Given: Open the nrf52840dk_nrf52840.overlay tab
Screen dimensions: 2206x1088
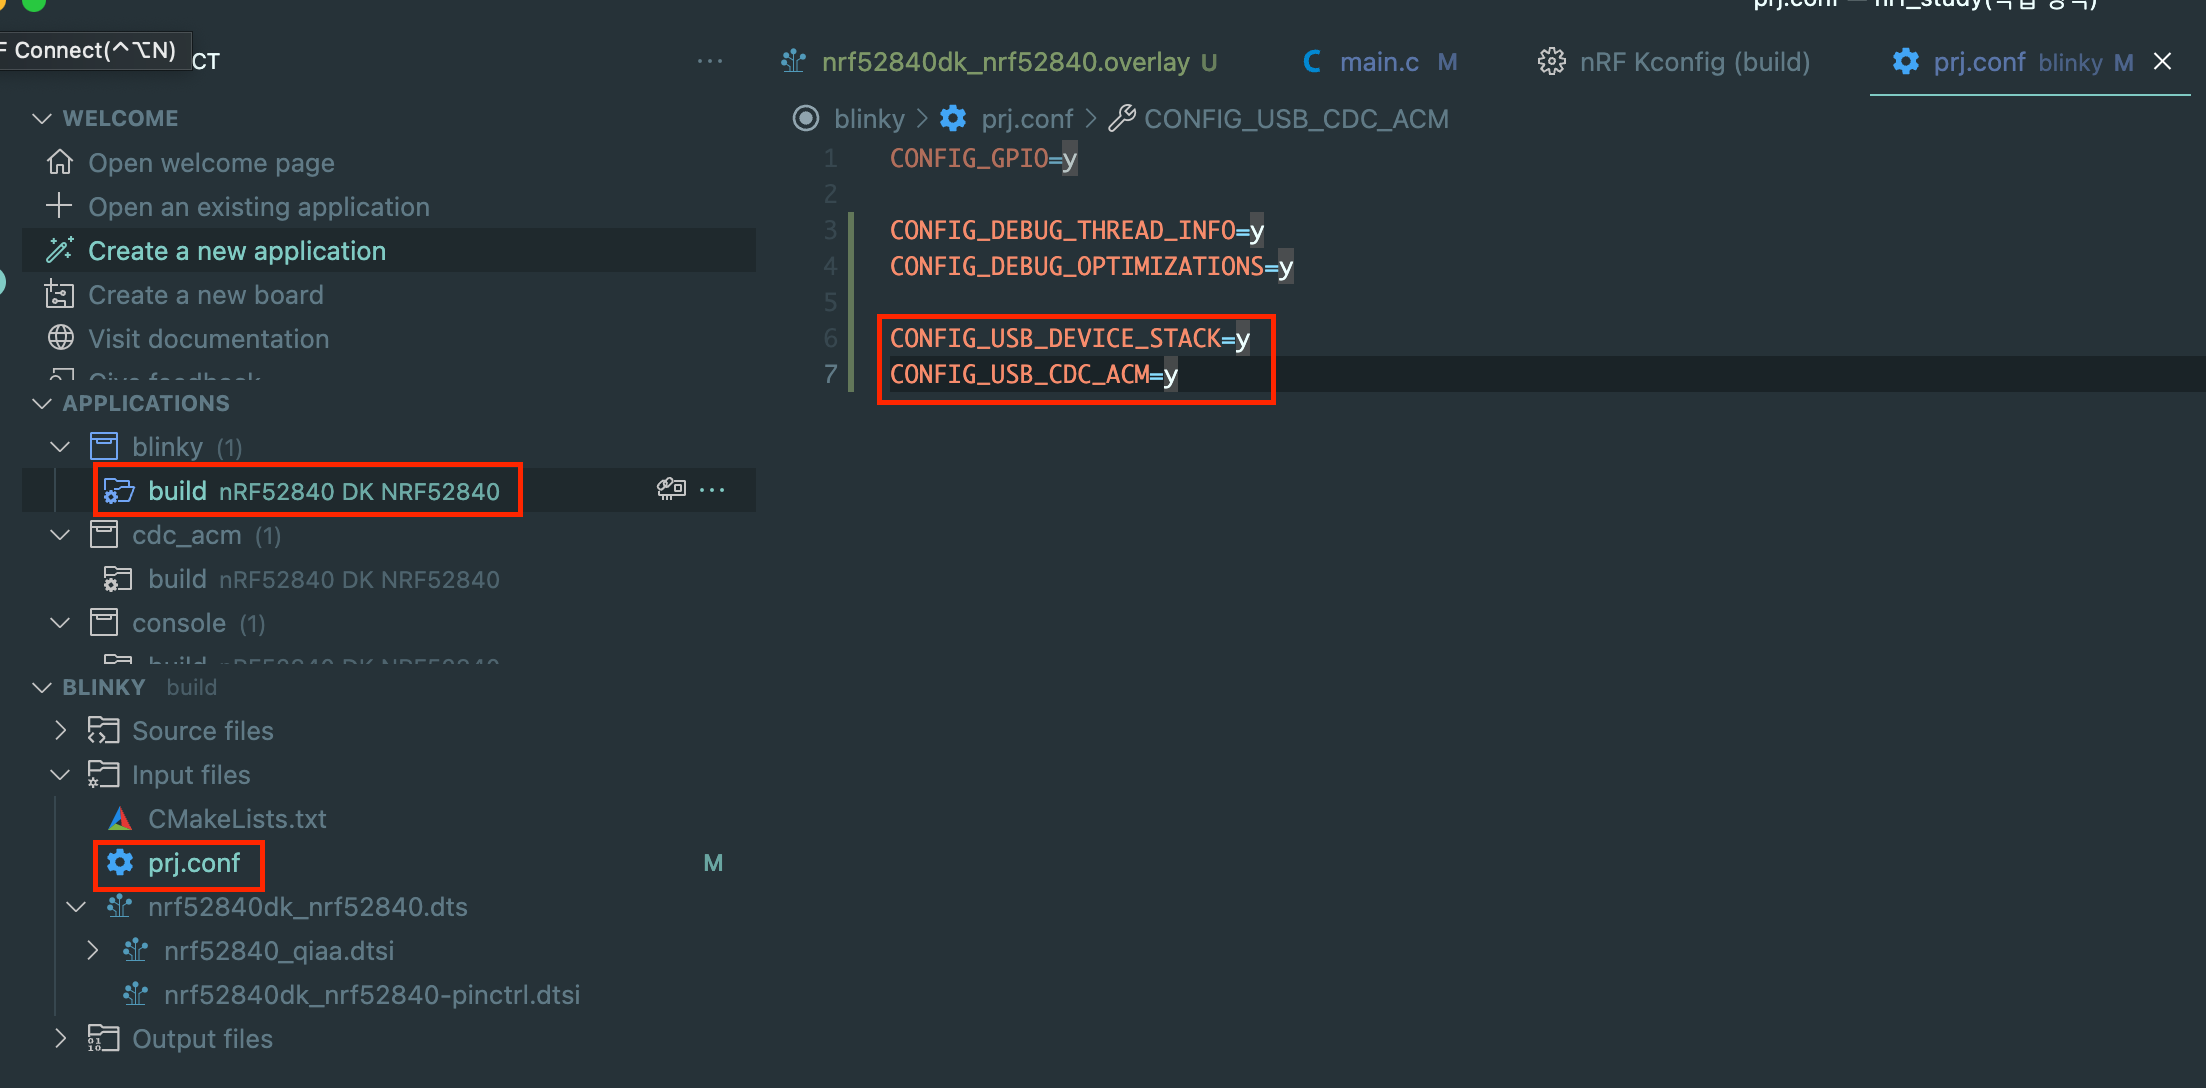Looking at the screenshot, I should (1004, 62).
